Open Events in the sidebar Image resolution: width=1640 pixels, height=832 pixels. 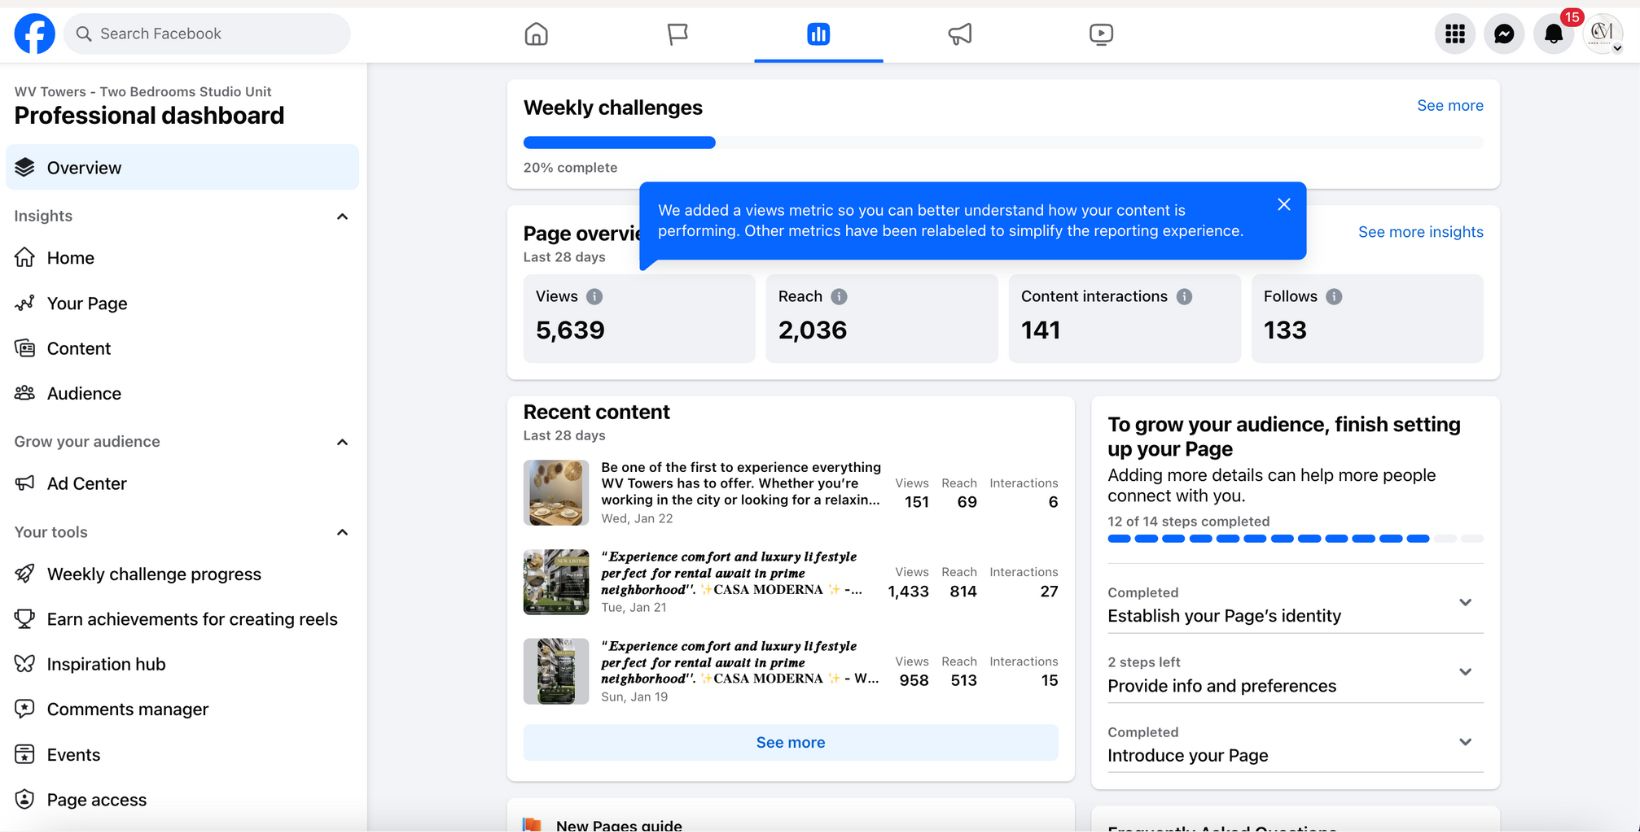(182, 754)
